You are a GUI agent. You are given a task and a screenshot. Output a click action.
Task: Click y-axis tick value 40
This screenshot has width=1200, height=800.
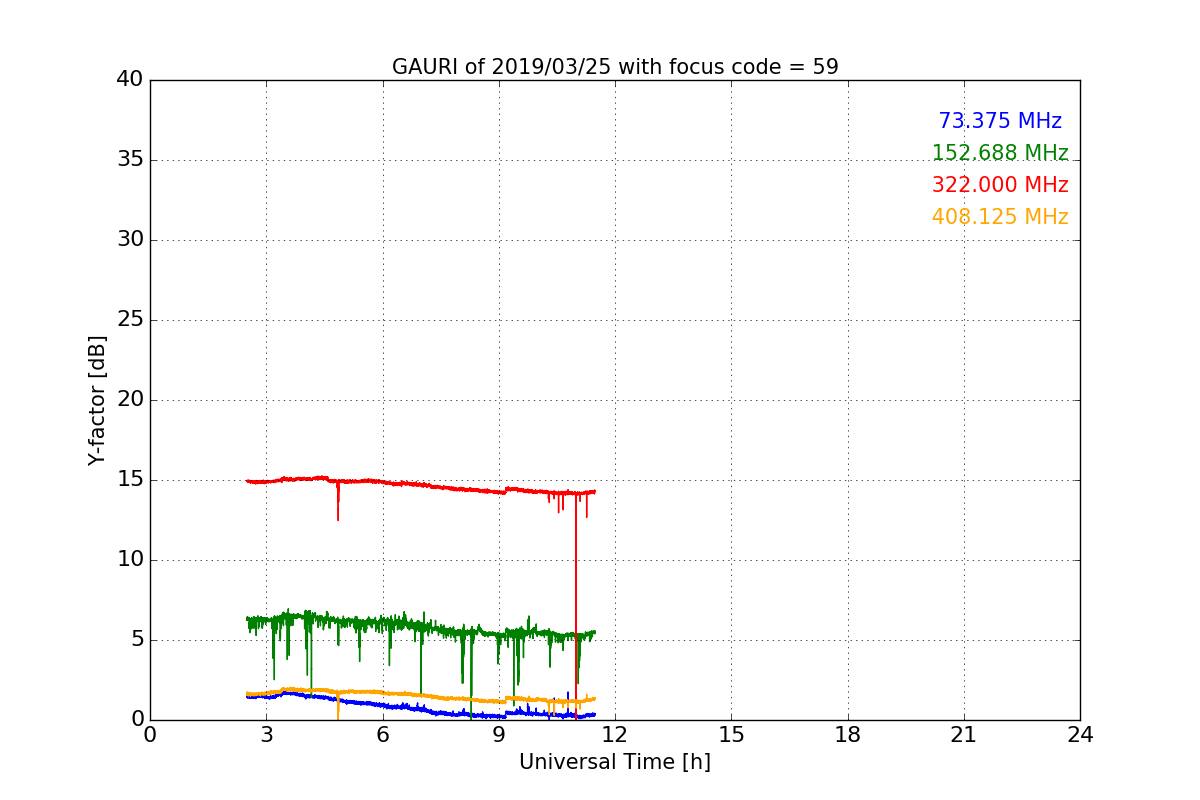[x=130, y=80]
